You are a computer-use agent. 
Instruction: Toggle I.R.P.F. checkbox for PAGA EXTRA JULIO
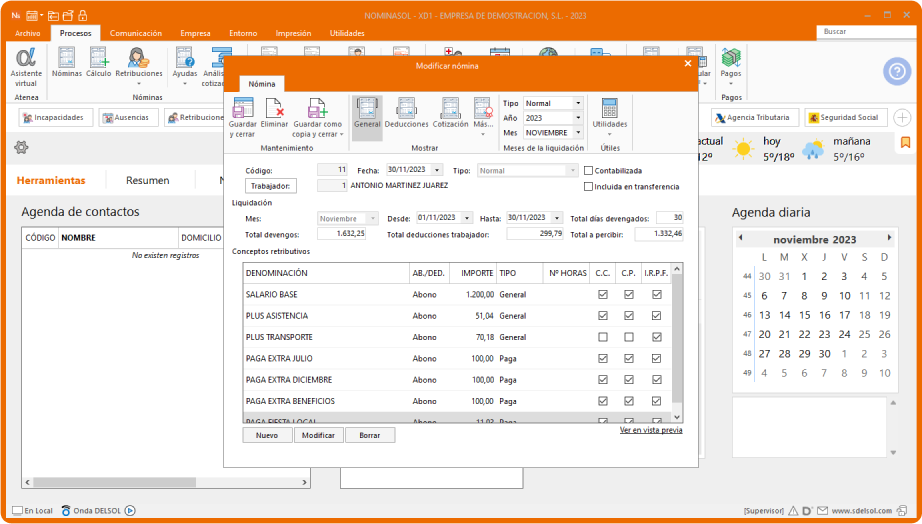coord(657,359)
